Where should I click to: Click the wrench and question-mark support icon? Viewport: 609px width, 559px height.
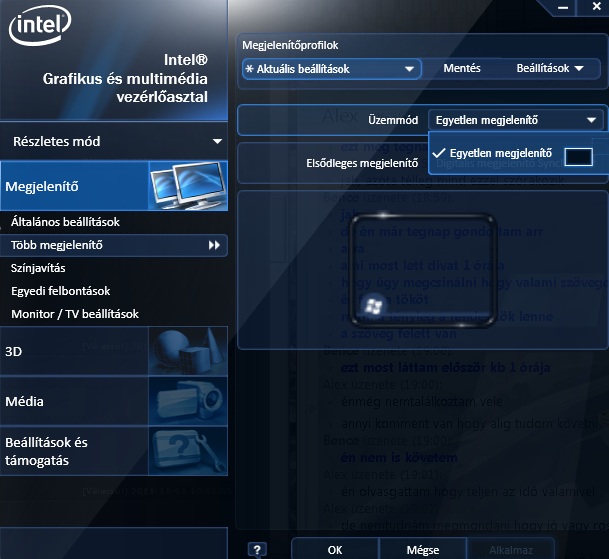188,451
